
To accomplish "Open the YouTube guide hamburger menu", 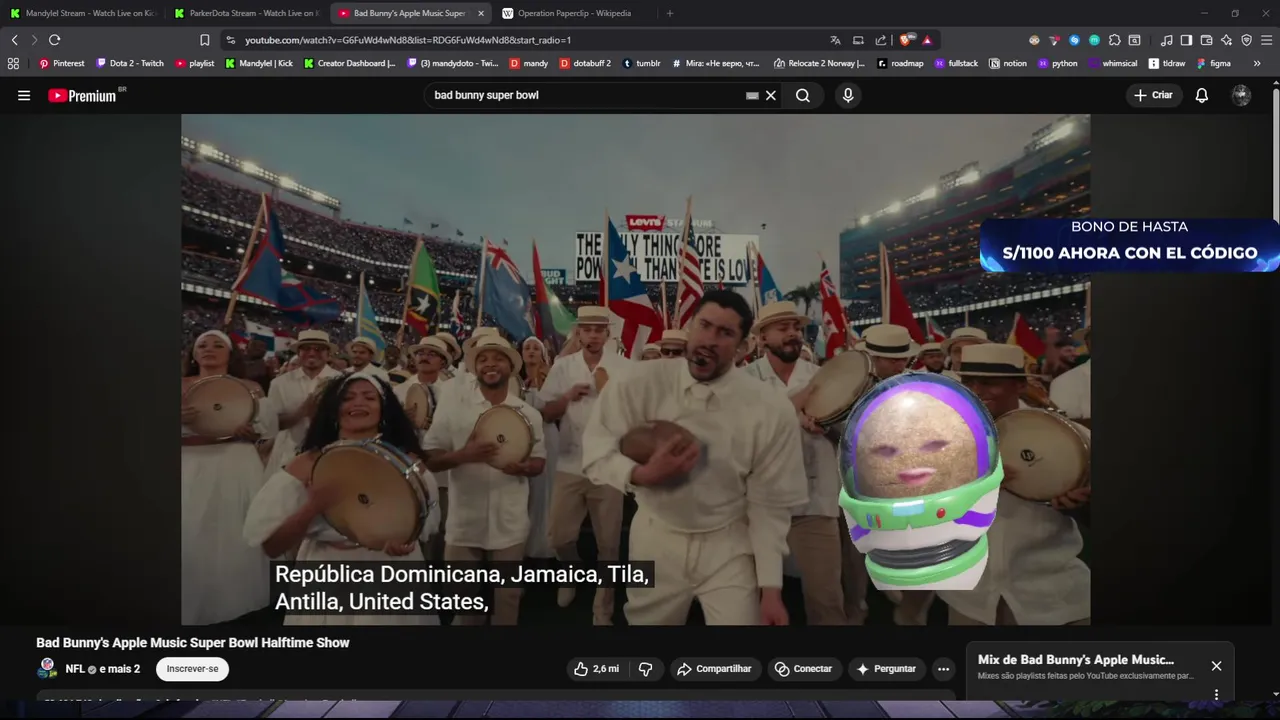I will coord(24,96).
